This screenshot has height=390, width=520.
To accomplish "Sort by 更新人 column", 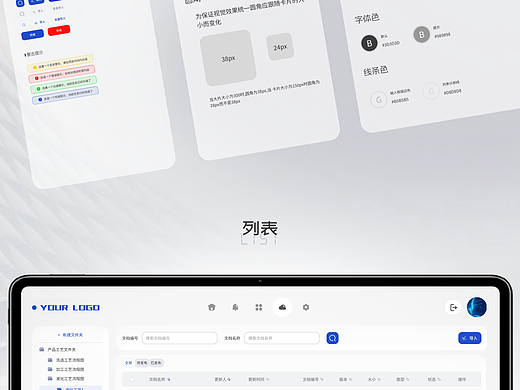I will coord(222,379).
